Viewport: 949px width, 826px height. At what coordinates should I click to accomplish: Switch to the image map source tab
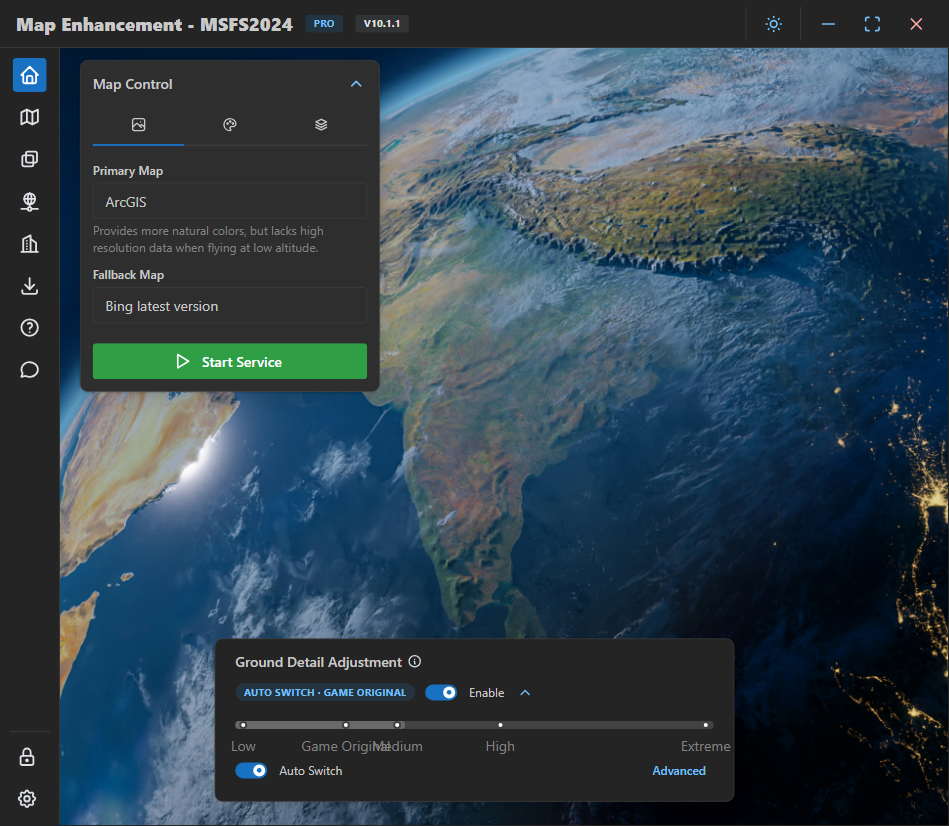click(x=139, y=125)
